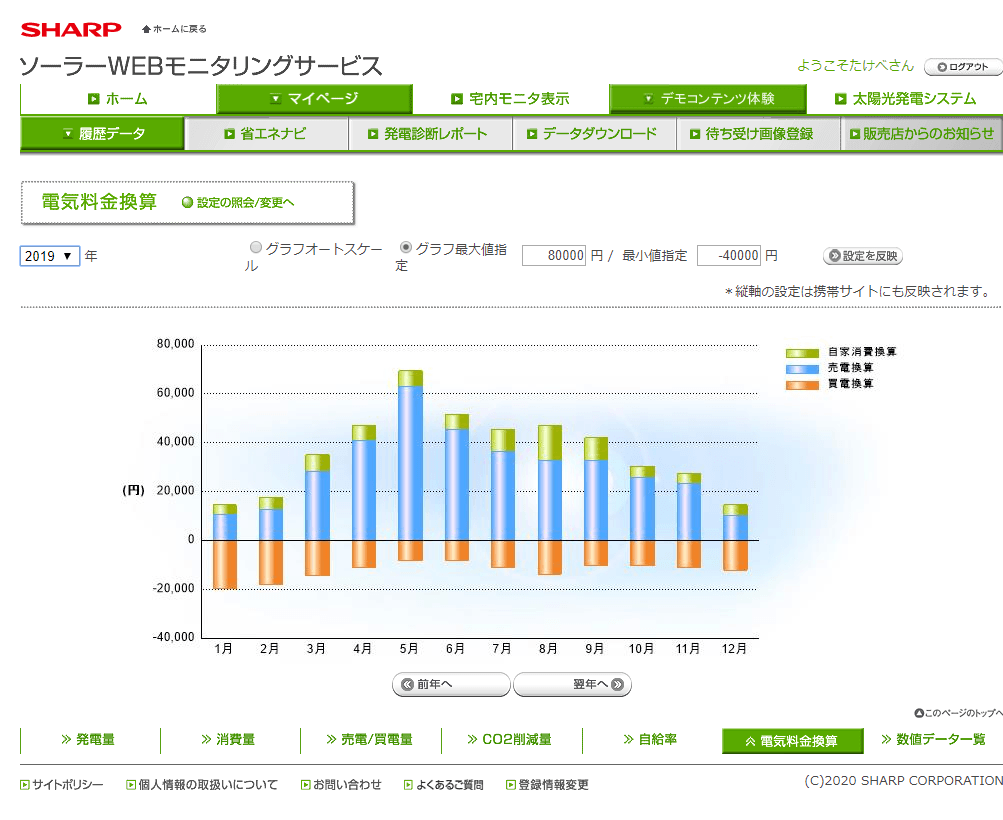
Task: Click the arrow icon on 設定を反映
Action: click(x=834, y=256)
